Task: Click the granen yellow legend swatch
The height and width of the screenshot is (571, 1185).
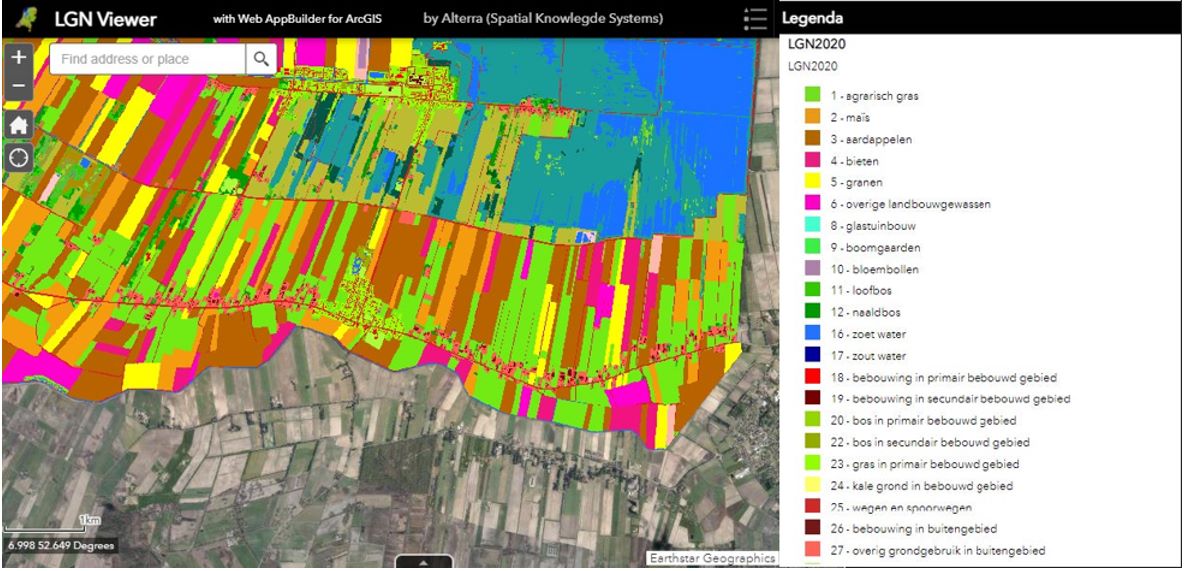Action: 813,183
